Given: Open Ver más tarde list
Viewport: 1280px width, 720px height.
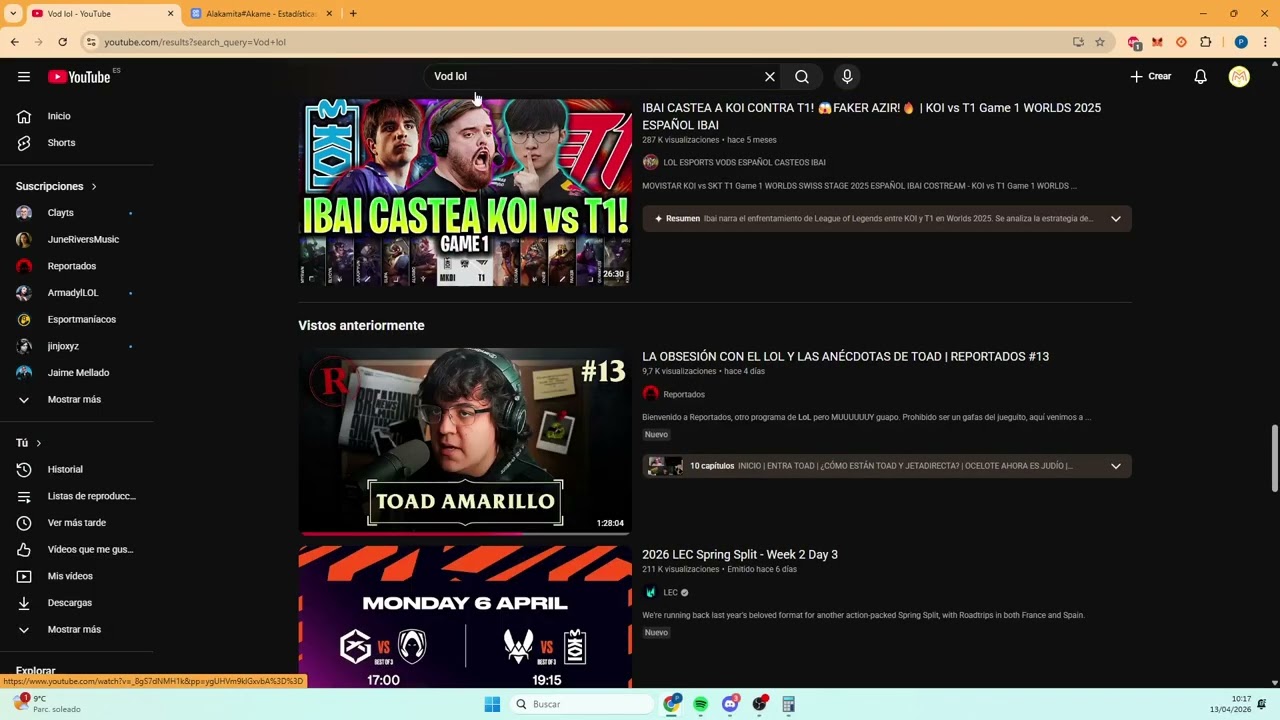Looking at the screenshot, I should (77, 523).
